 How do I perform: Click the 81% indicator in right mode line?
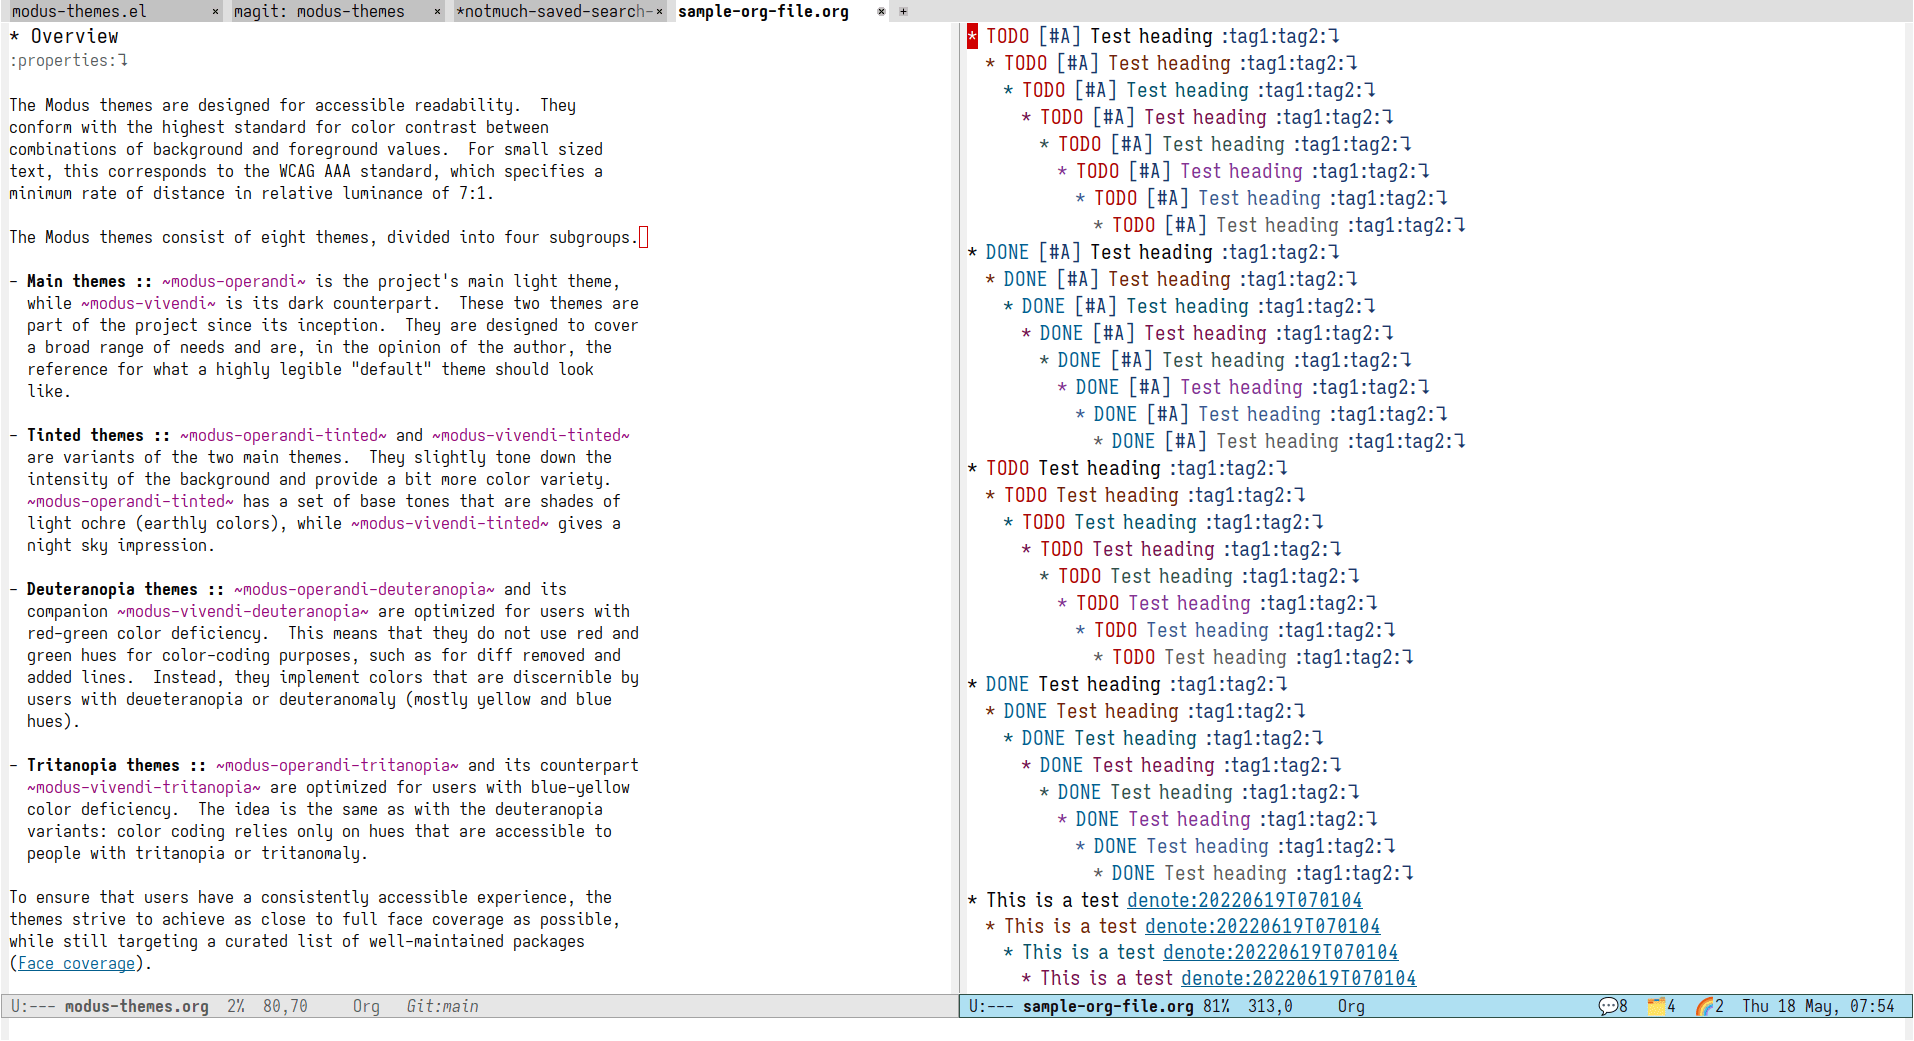(1216, 1006)
